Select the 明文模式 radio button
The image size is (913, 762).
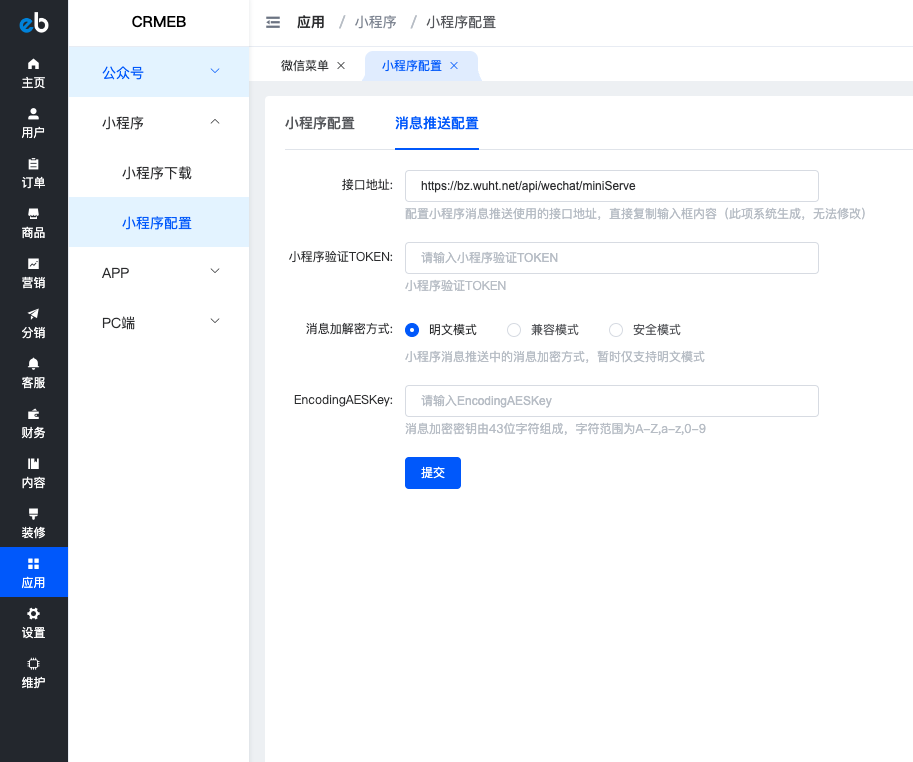tap(412, 330)
